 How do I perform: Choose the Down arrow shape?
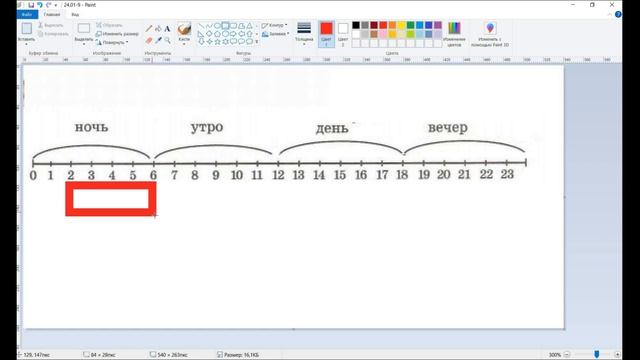click(x=201, y=42)
